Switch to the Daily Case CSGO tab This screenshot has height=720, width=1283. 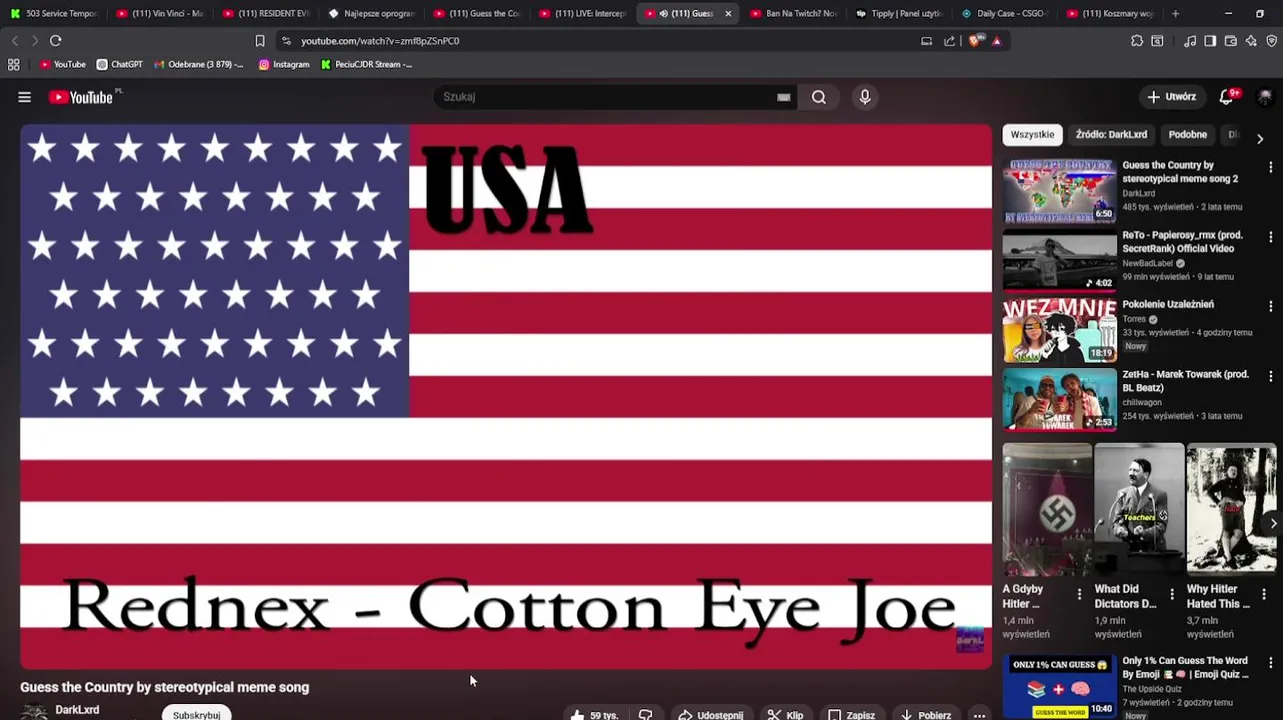(1005, 13)
